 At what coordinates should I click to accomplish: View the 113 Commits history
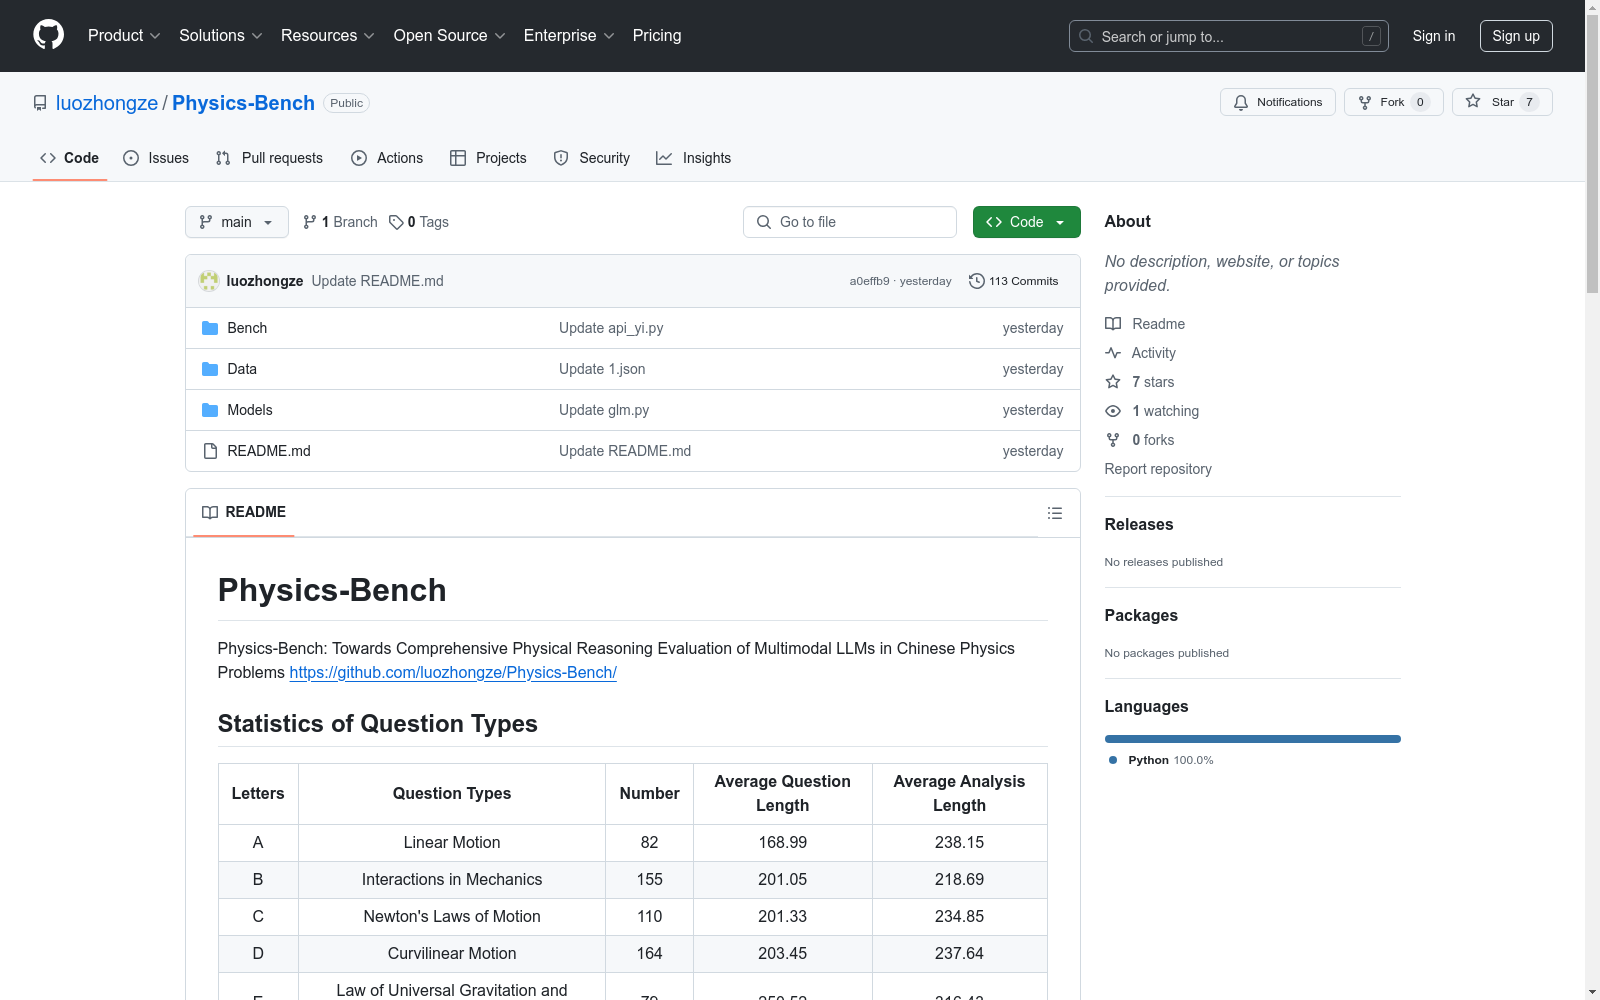[1014, 281]
